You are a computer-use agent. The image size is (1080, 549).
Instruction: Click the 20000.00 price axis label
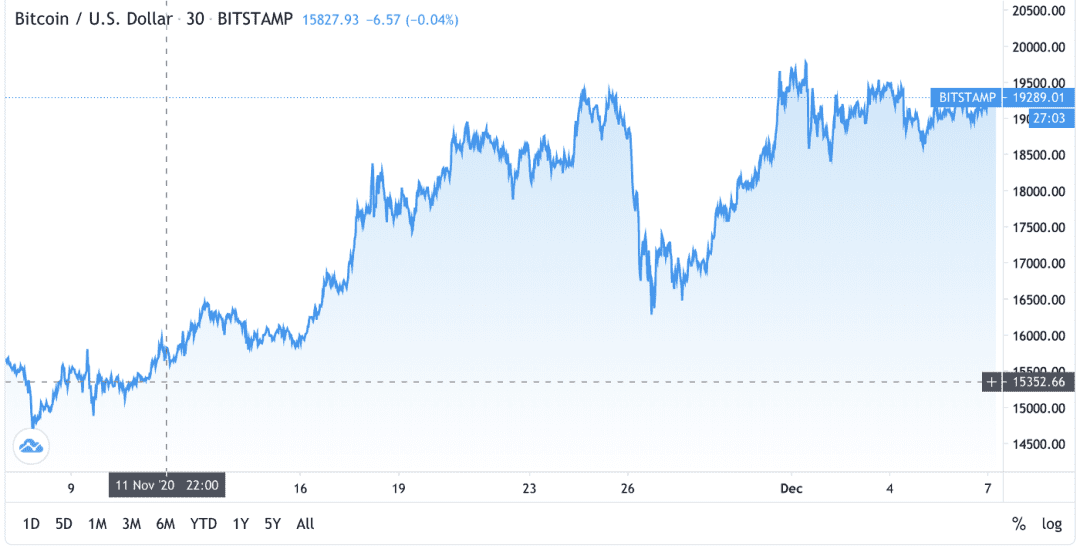(x=1039, y=47)
